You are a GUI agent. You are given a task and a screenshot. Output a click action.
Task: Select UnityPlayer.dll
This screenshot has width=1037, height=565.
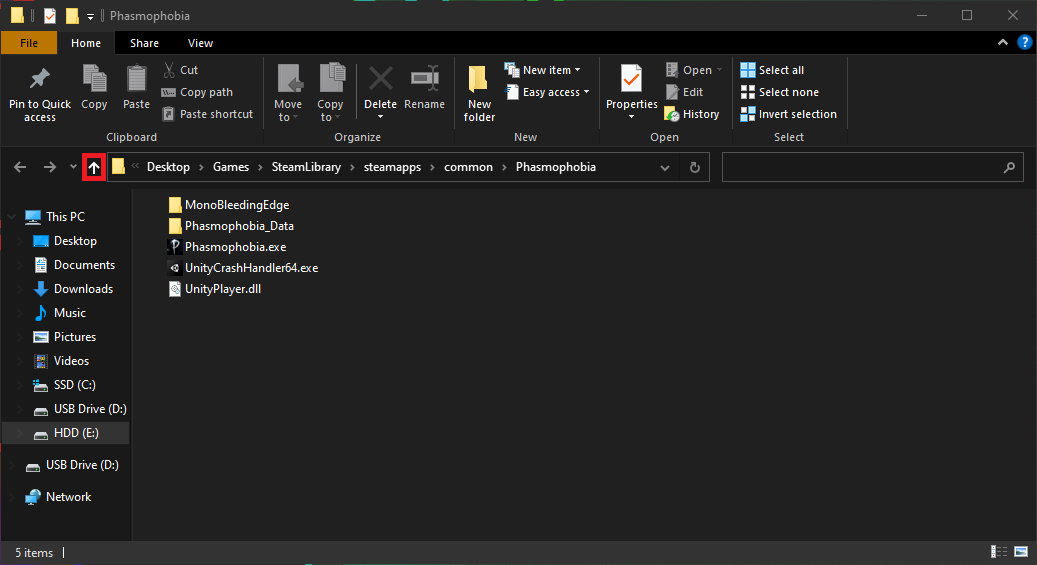(215, 289)
